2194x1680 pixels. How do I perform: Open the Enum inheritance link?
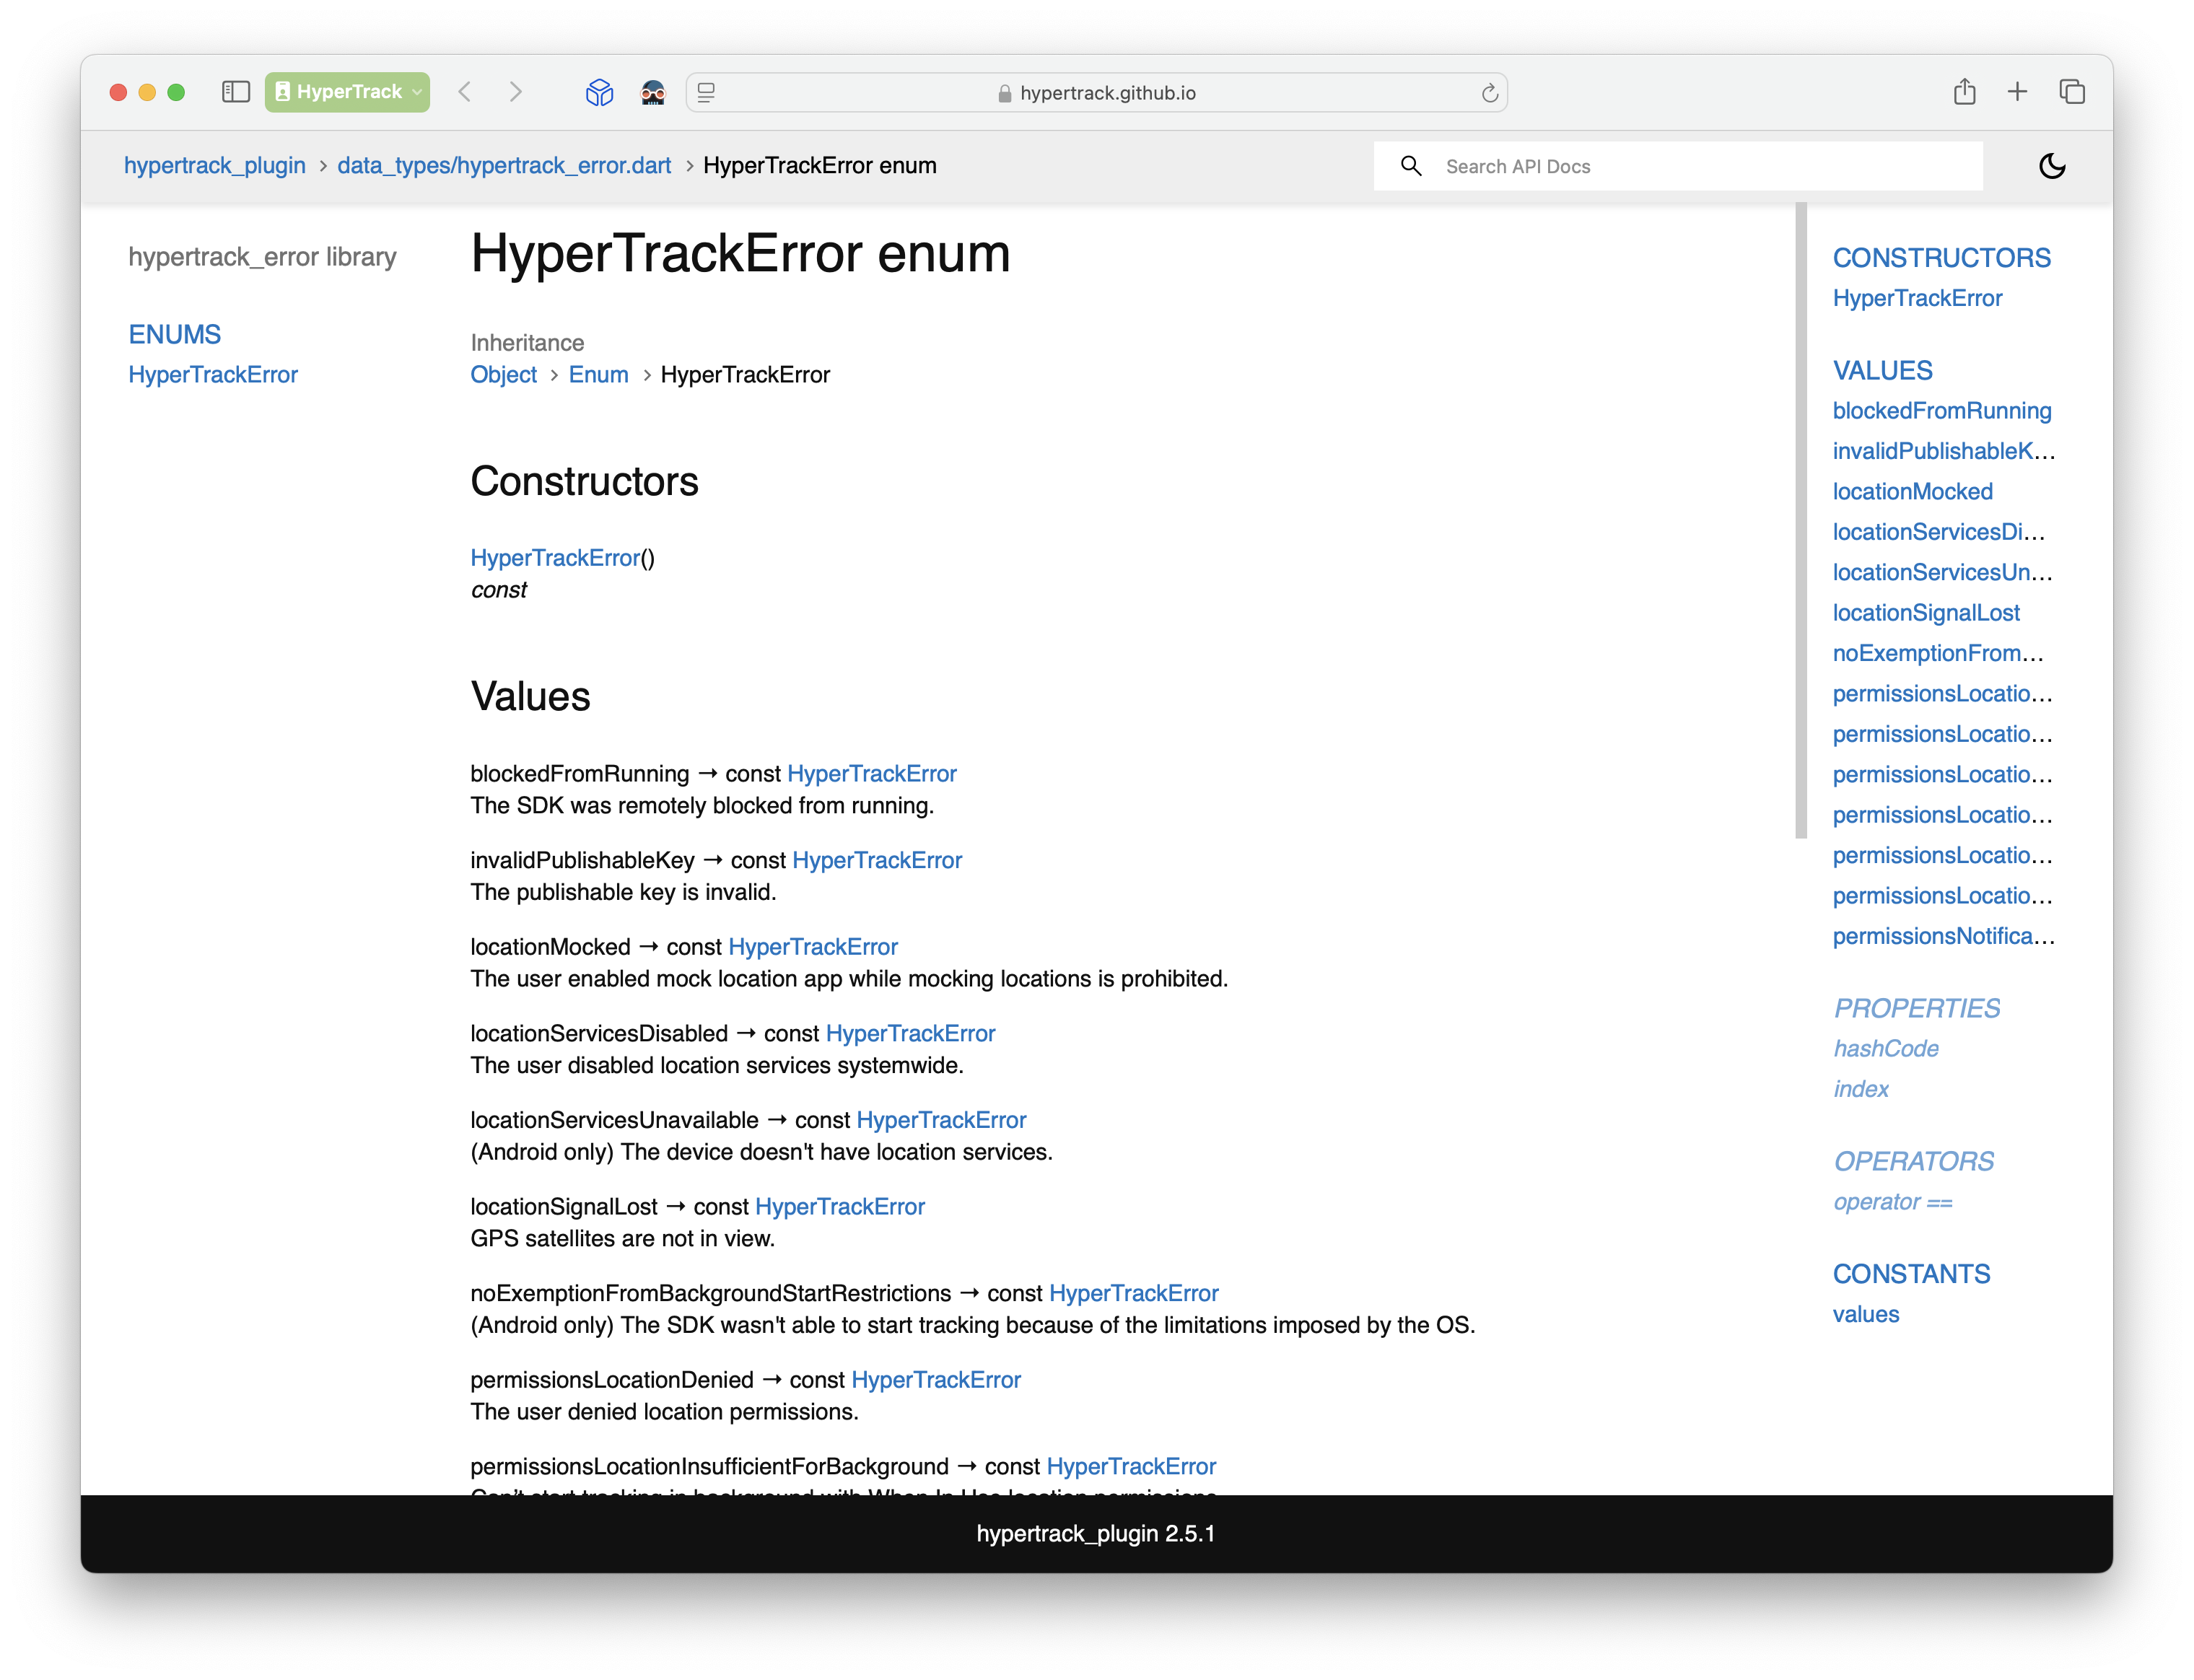click(x=598, y=375)
